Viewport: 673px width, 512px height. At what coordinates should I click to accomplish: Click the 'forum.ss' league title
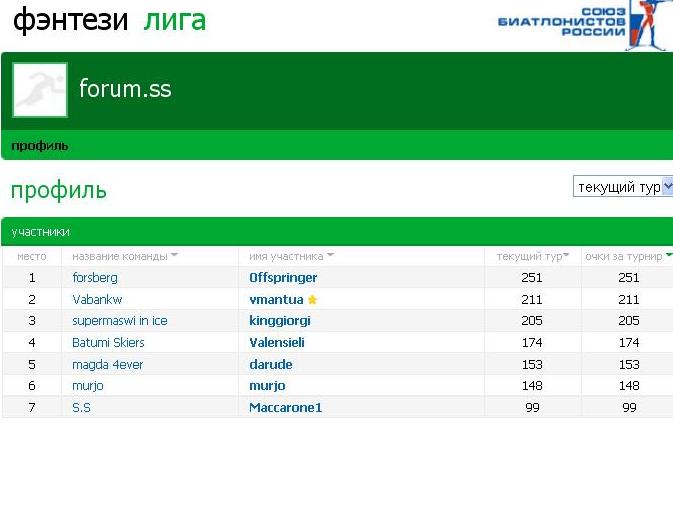pos(125,89)
